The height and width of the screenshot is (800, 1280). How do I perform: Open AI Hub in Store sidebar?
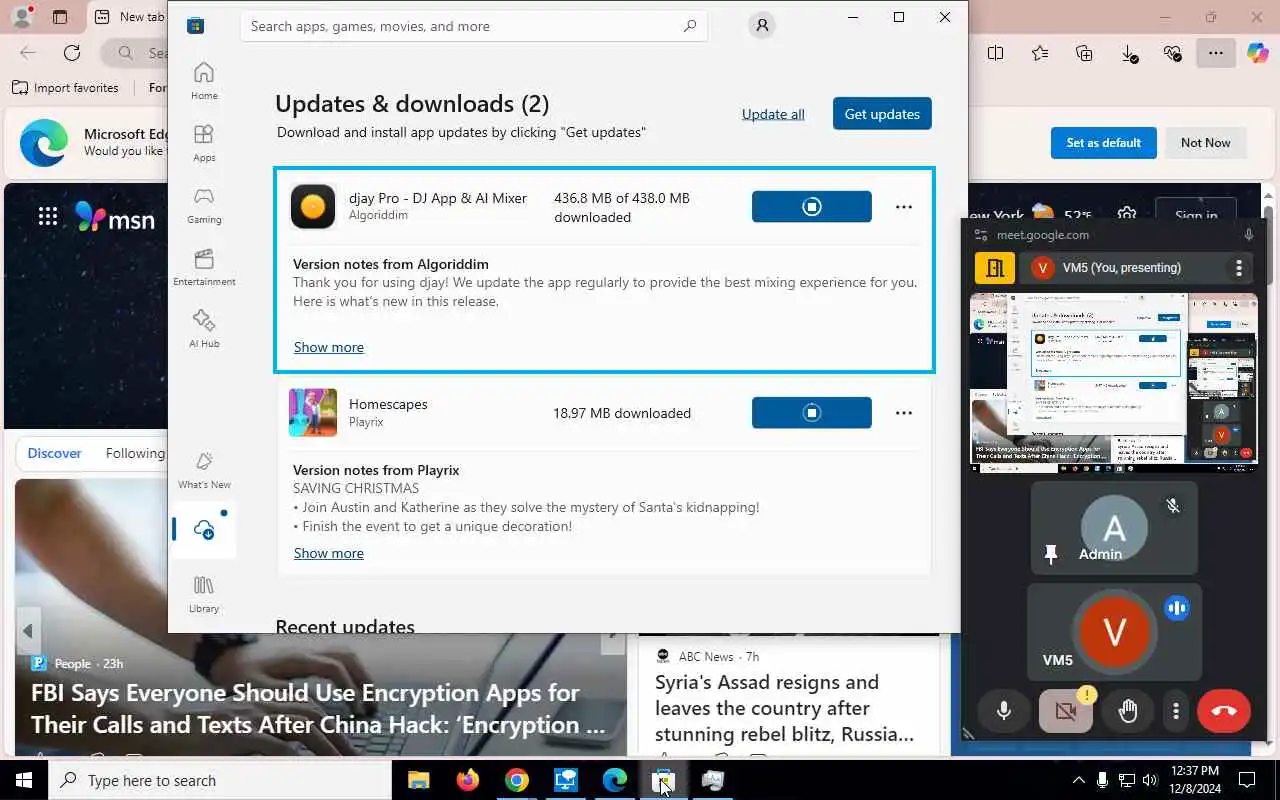pyautogui.click(x=204, y=329)
